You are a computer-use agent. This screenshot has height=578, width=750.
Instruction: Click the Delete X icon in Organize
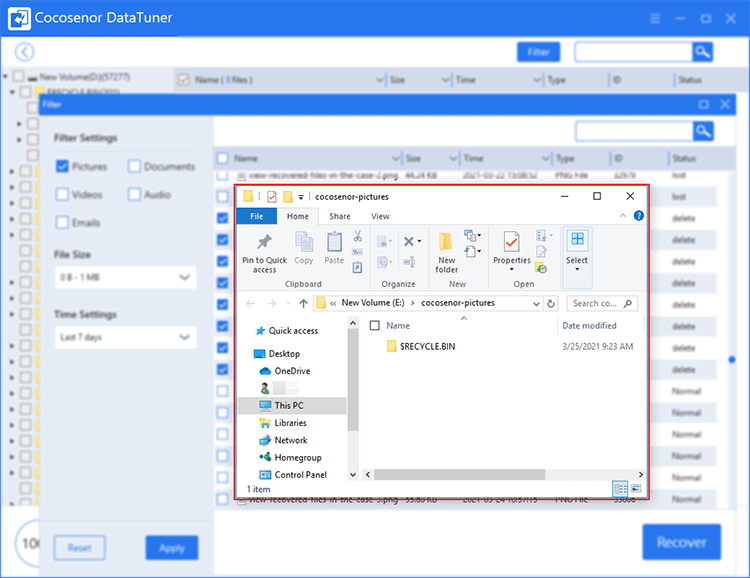click(x=411, y=241)
